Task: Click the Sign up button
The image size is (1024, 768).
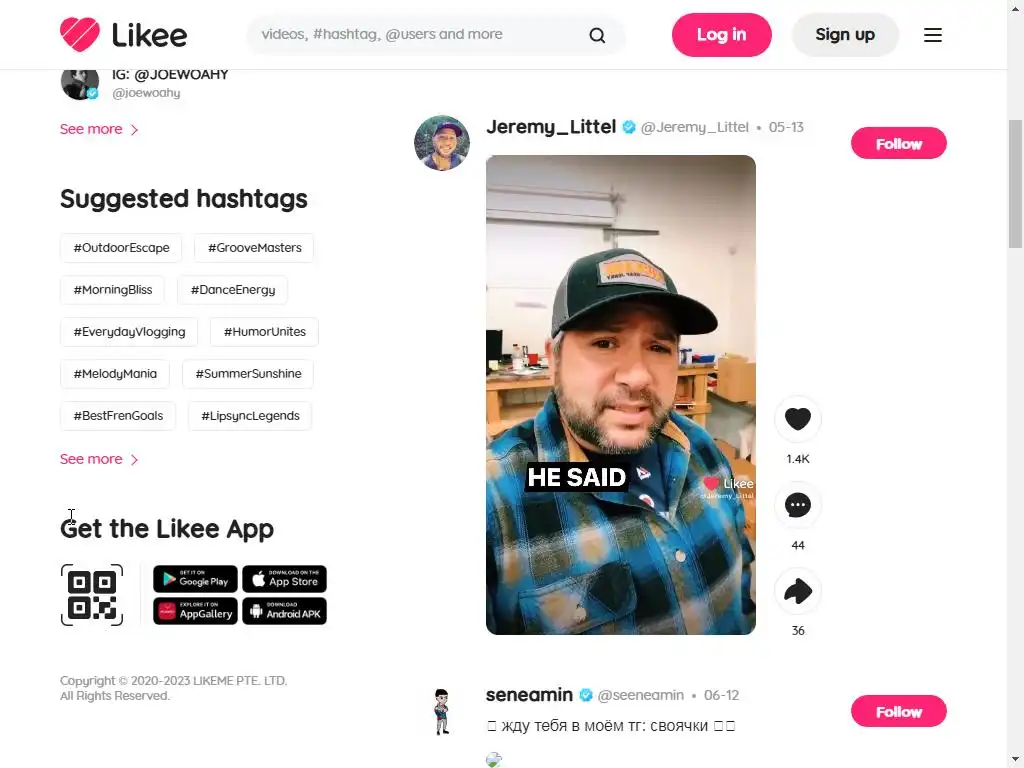Action: click(x=845, y=35)
